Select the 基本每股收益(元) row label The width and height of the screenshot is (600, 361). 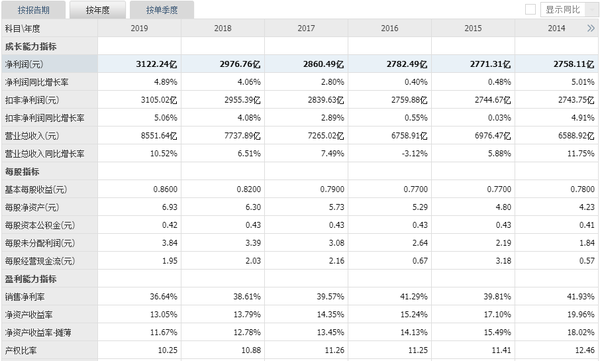point(36,189)
